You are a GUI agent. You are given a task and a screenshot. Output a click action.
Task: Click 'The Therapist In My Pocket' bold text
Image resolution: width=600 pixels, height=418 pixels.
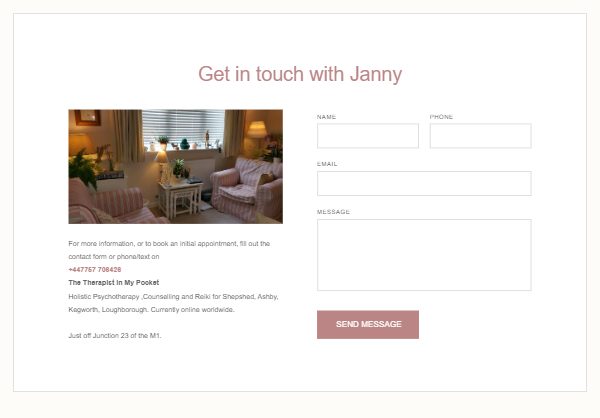[x=114, y=283]
